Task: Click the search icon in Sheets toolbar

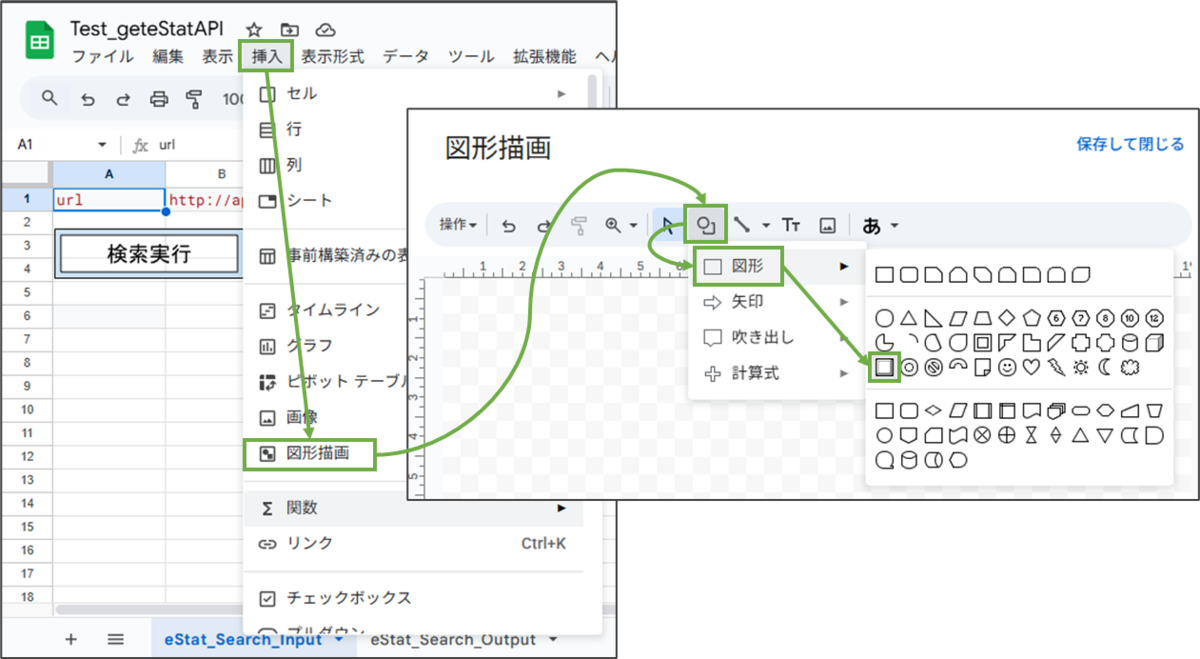Action: [50, 98]
